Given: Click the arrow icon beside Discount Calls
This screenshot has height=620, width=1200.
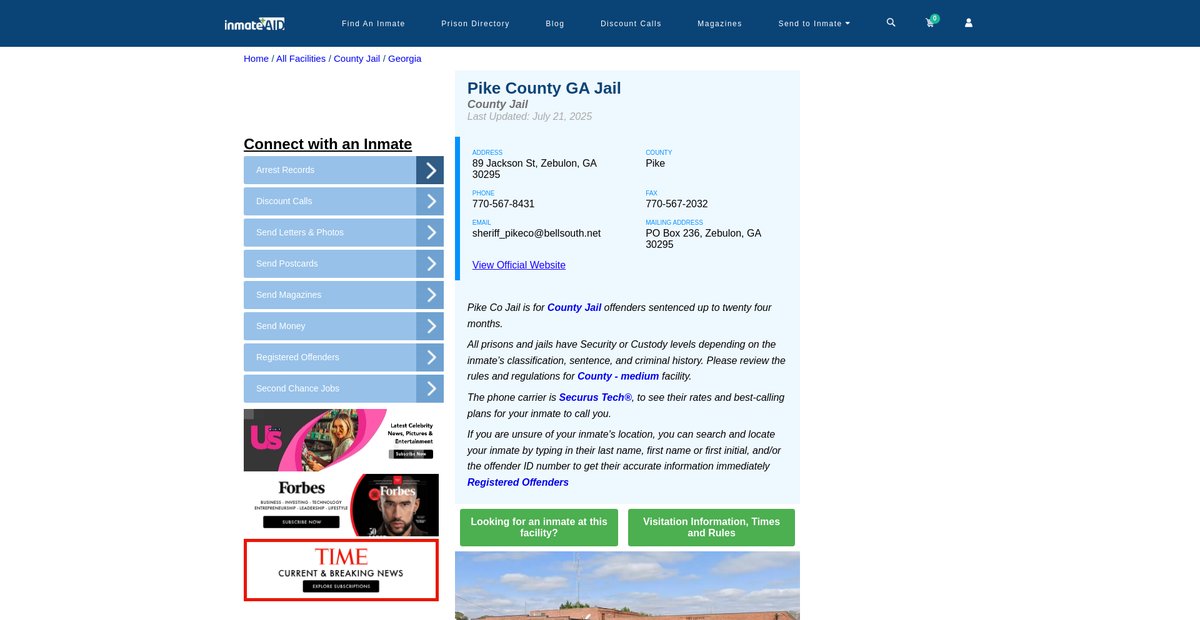Looking at the screenshot, I should coord(430,201).
